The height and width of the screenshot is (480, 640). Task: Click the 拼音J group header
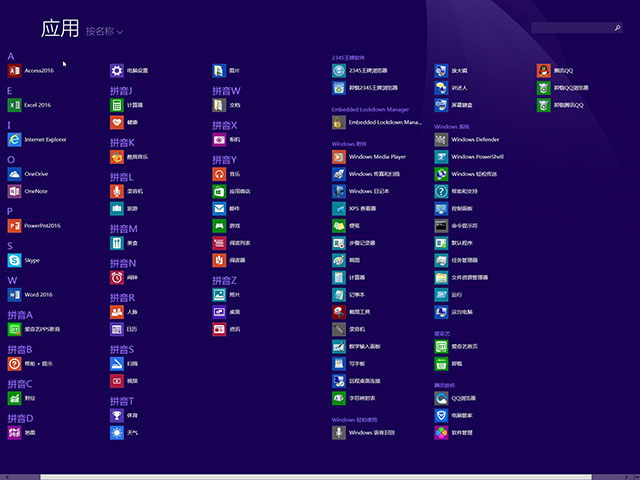click(x=121, y=91)
